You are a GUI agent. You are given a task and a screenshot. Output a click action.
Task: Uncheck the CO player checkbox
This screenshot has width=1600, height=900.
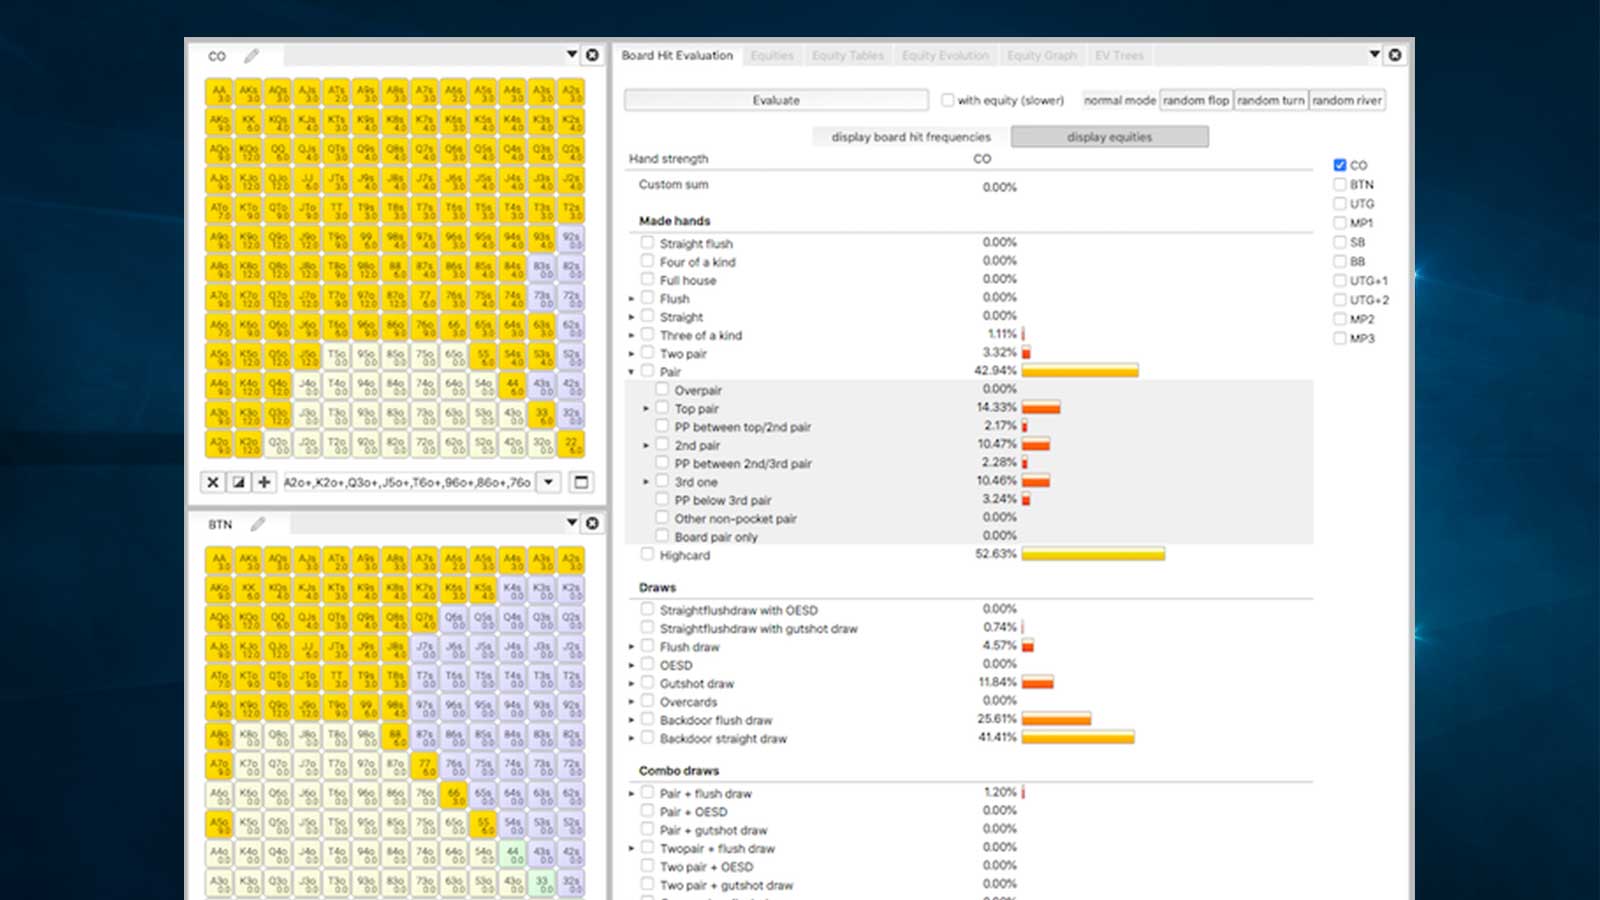[x=1340, y=165]
